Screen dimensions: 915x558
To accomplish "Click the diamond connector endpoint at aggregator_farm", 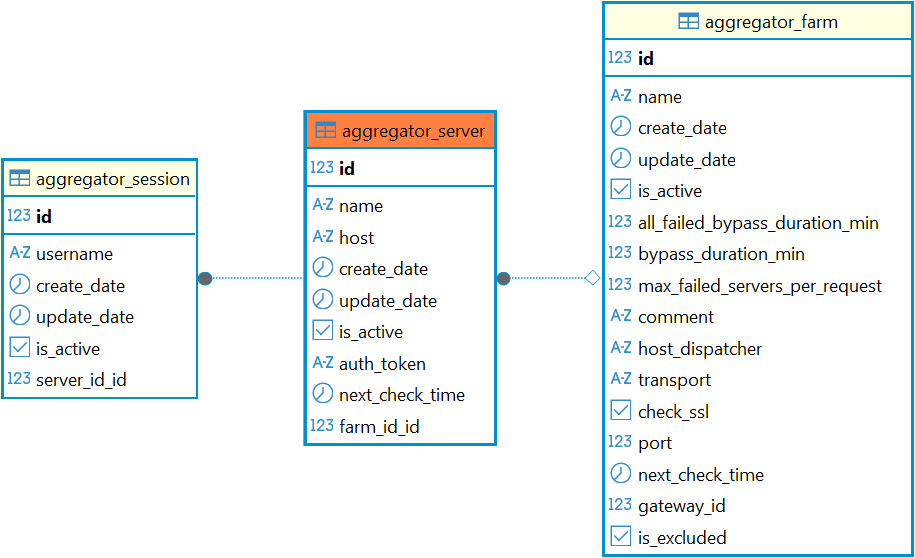I will 592,278.
